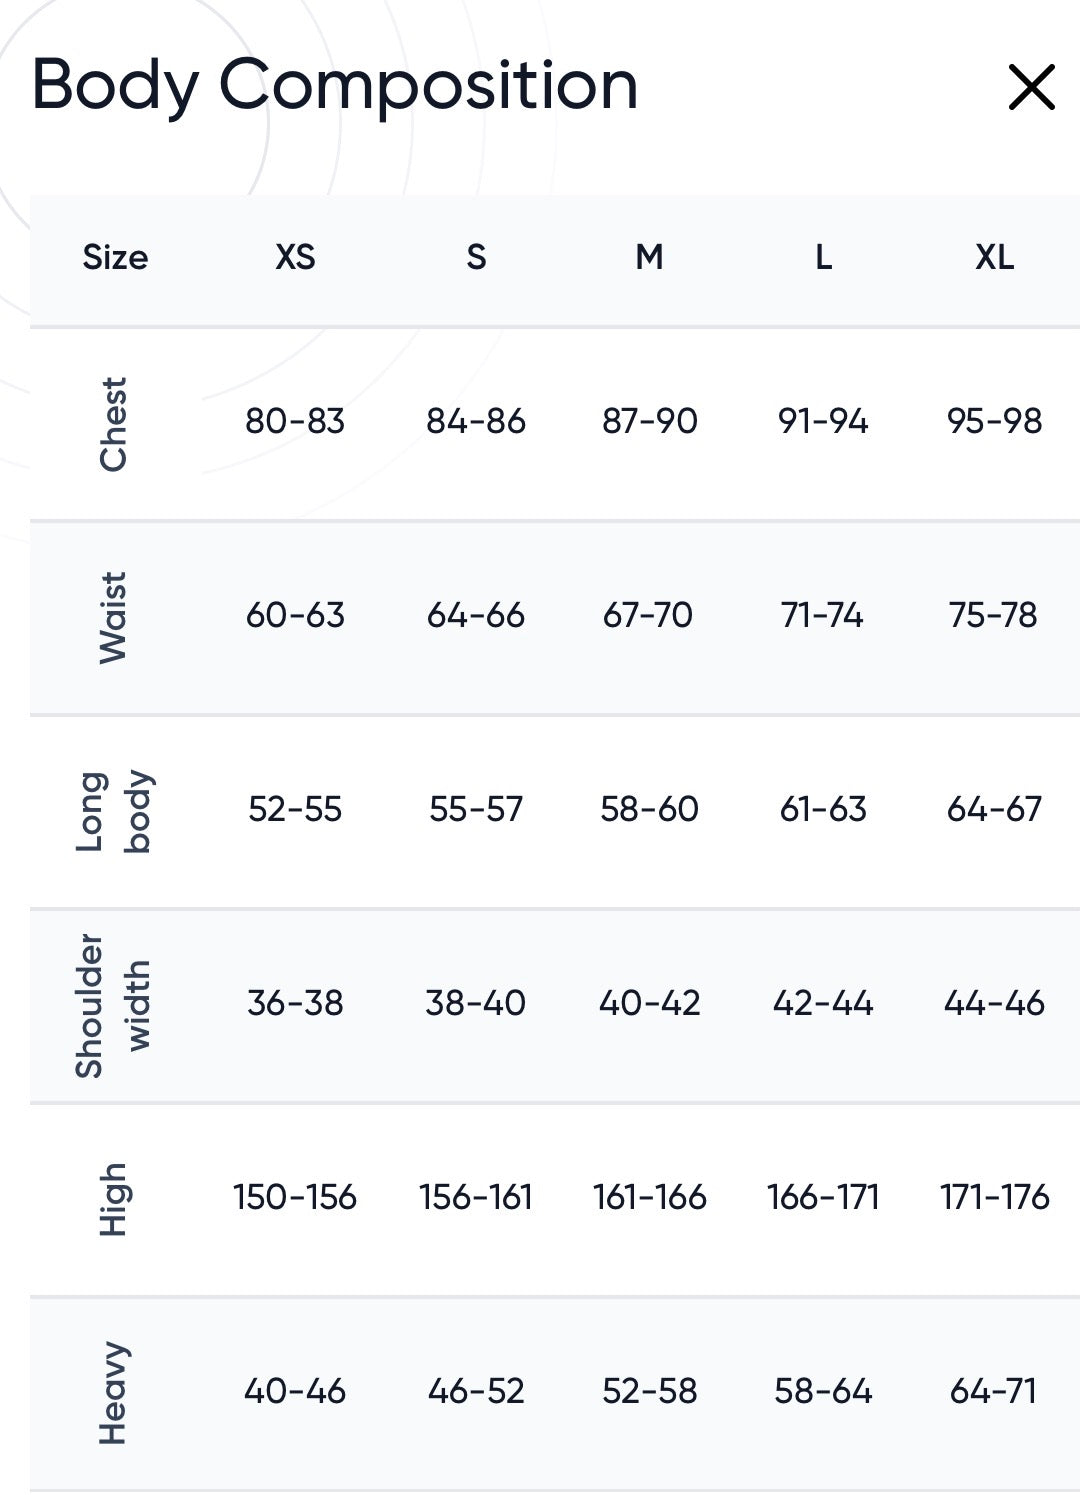The height and width of the screenshot is (1495, 1089).
Task: Click the High row label
Action: tap(114, 1199)
